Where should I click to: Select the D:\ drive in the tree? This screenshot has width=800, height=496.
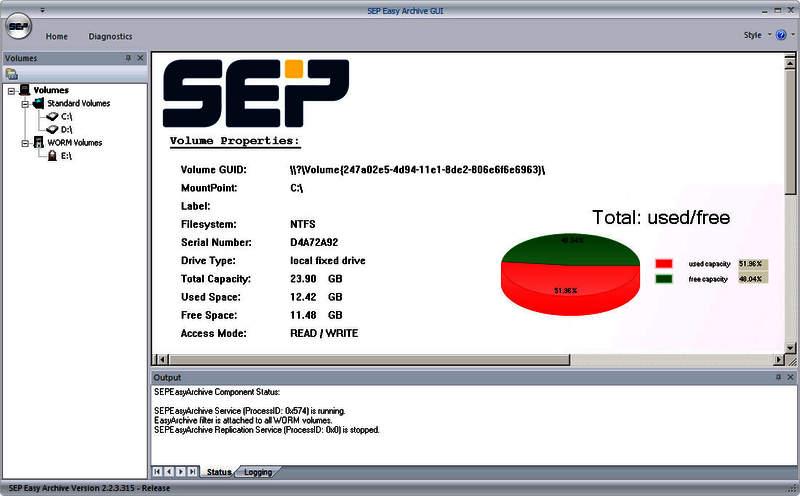point(66,130)
